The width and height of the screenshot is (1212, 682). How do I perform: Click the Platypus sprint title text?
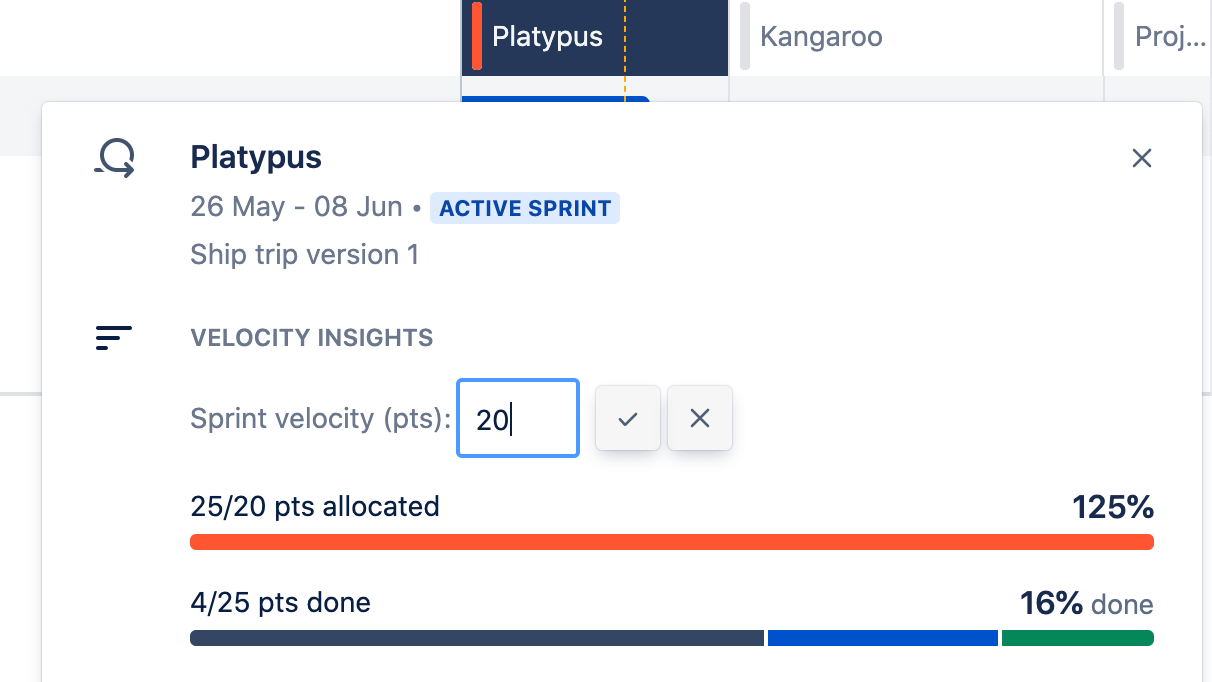tap(256, 158)
